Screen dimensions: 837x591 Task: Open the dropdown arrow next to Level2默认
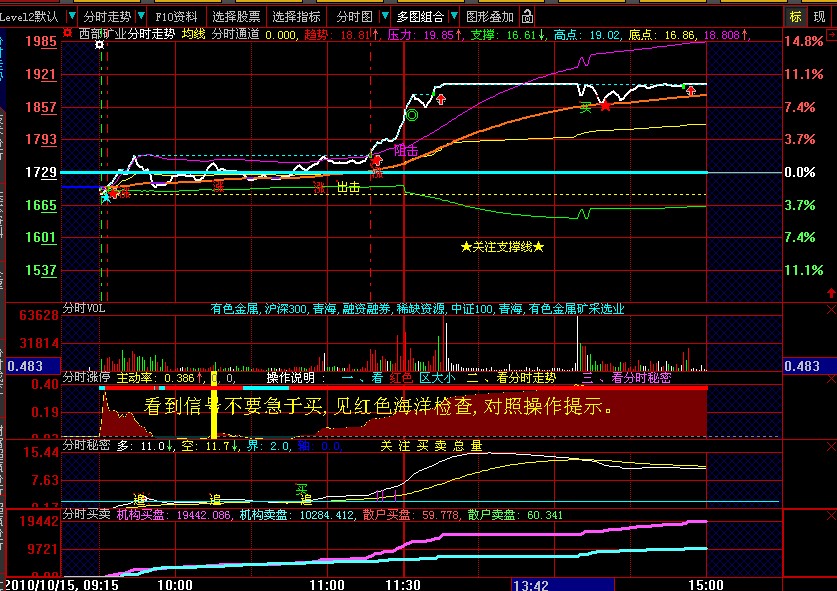click(72, 16)
